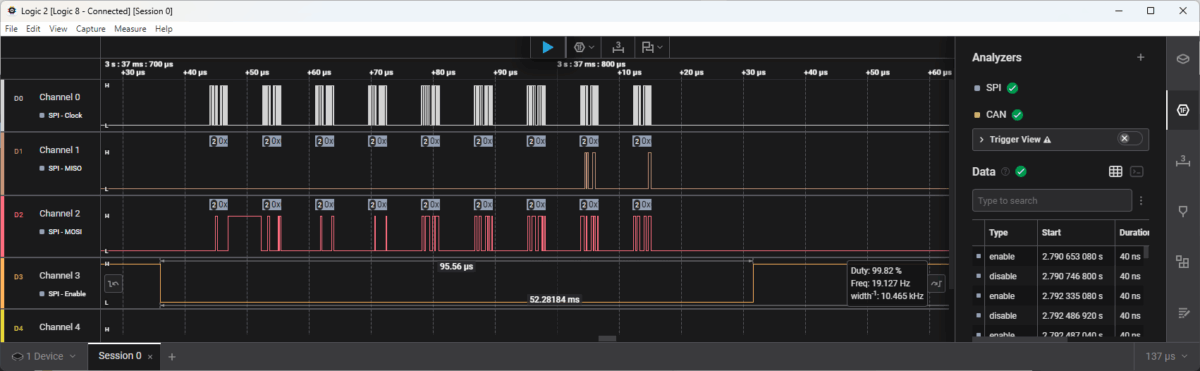Open the 1 Device dropdown

(x=43, y=356)
